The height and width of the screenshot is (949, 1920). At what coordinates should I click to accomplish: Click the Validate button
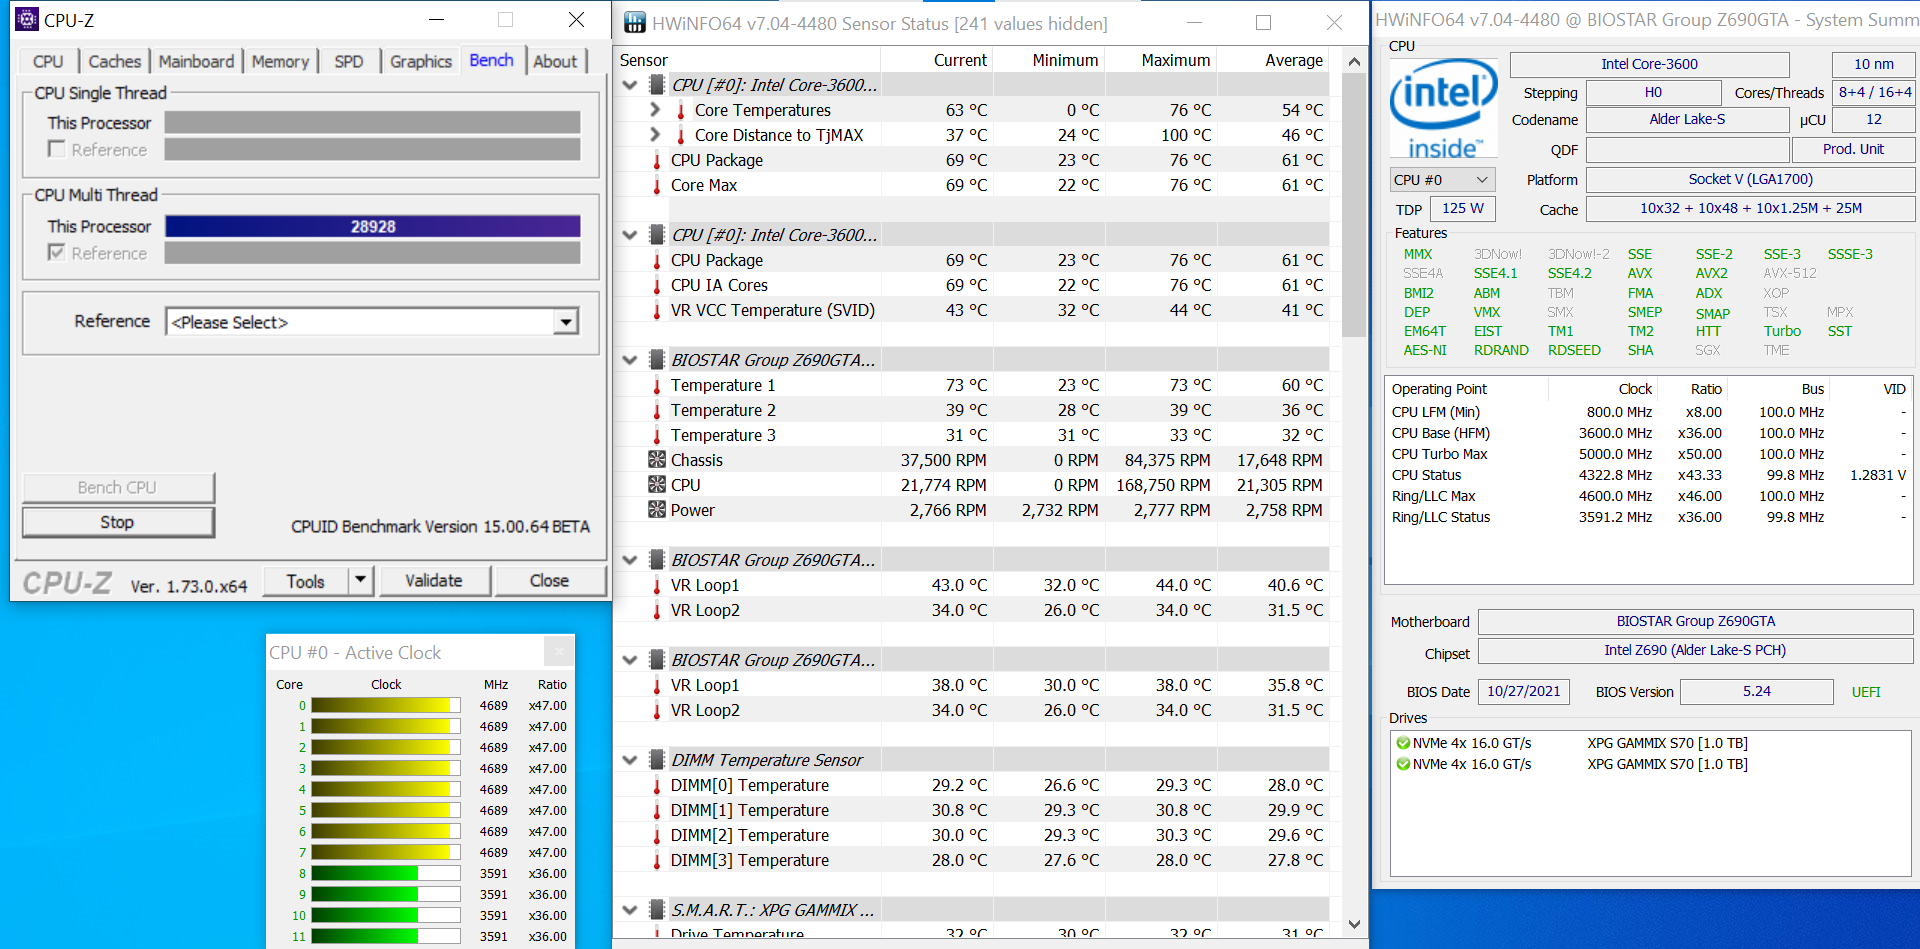pos(434,581)
